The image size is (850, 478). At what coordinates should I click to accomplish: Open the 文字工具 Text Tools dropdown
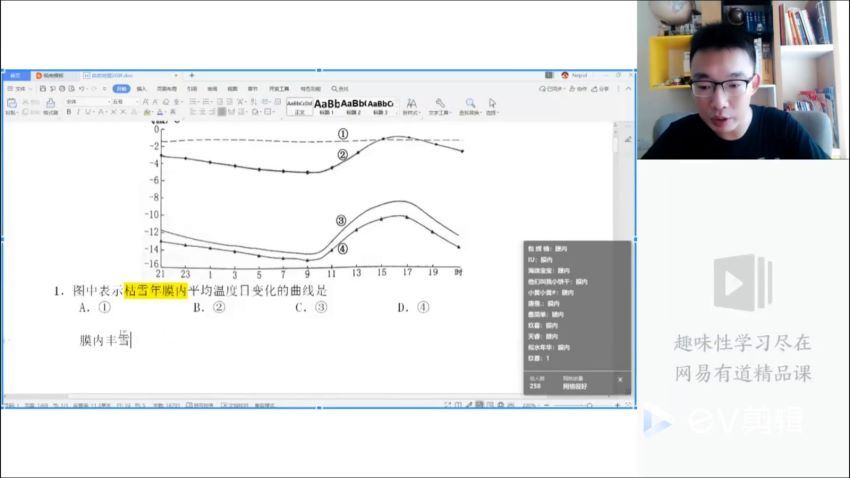coord(440,107)
